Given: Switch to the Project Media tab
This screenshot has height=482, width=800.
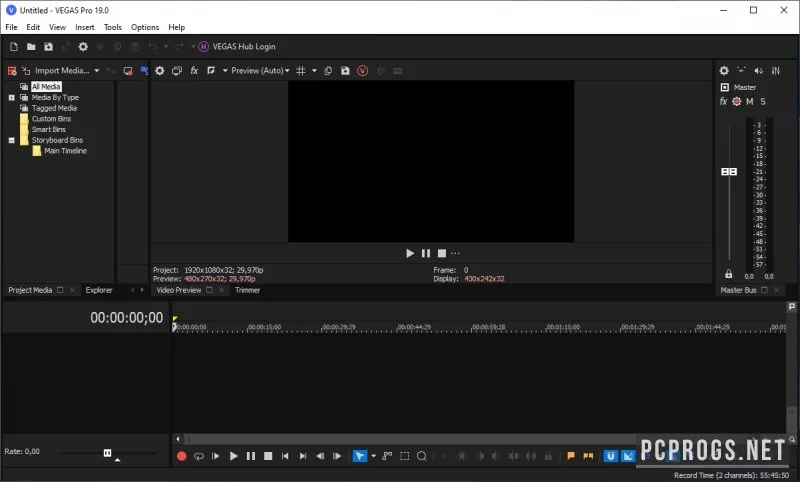Looking at the screenshot, I should point(30,290).
